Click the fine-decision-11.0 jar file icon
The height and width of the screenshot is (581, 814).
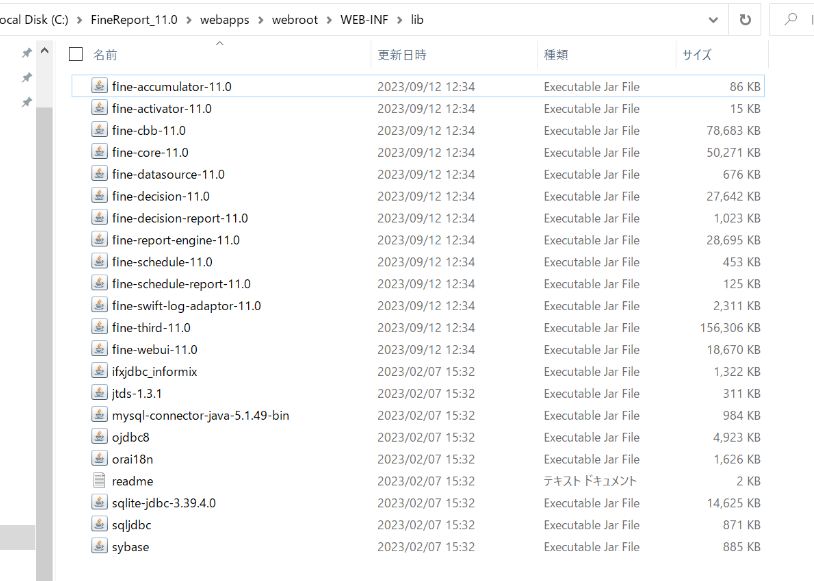(x=99, y=195)
